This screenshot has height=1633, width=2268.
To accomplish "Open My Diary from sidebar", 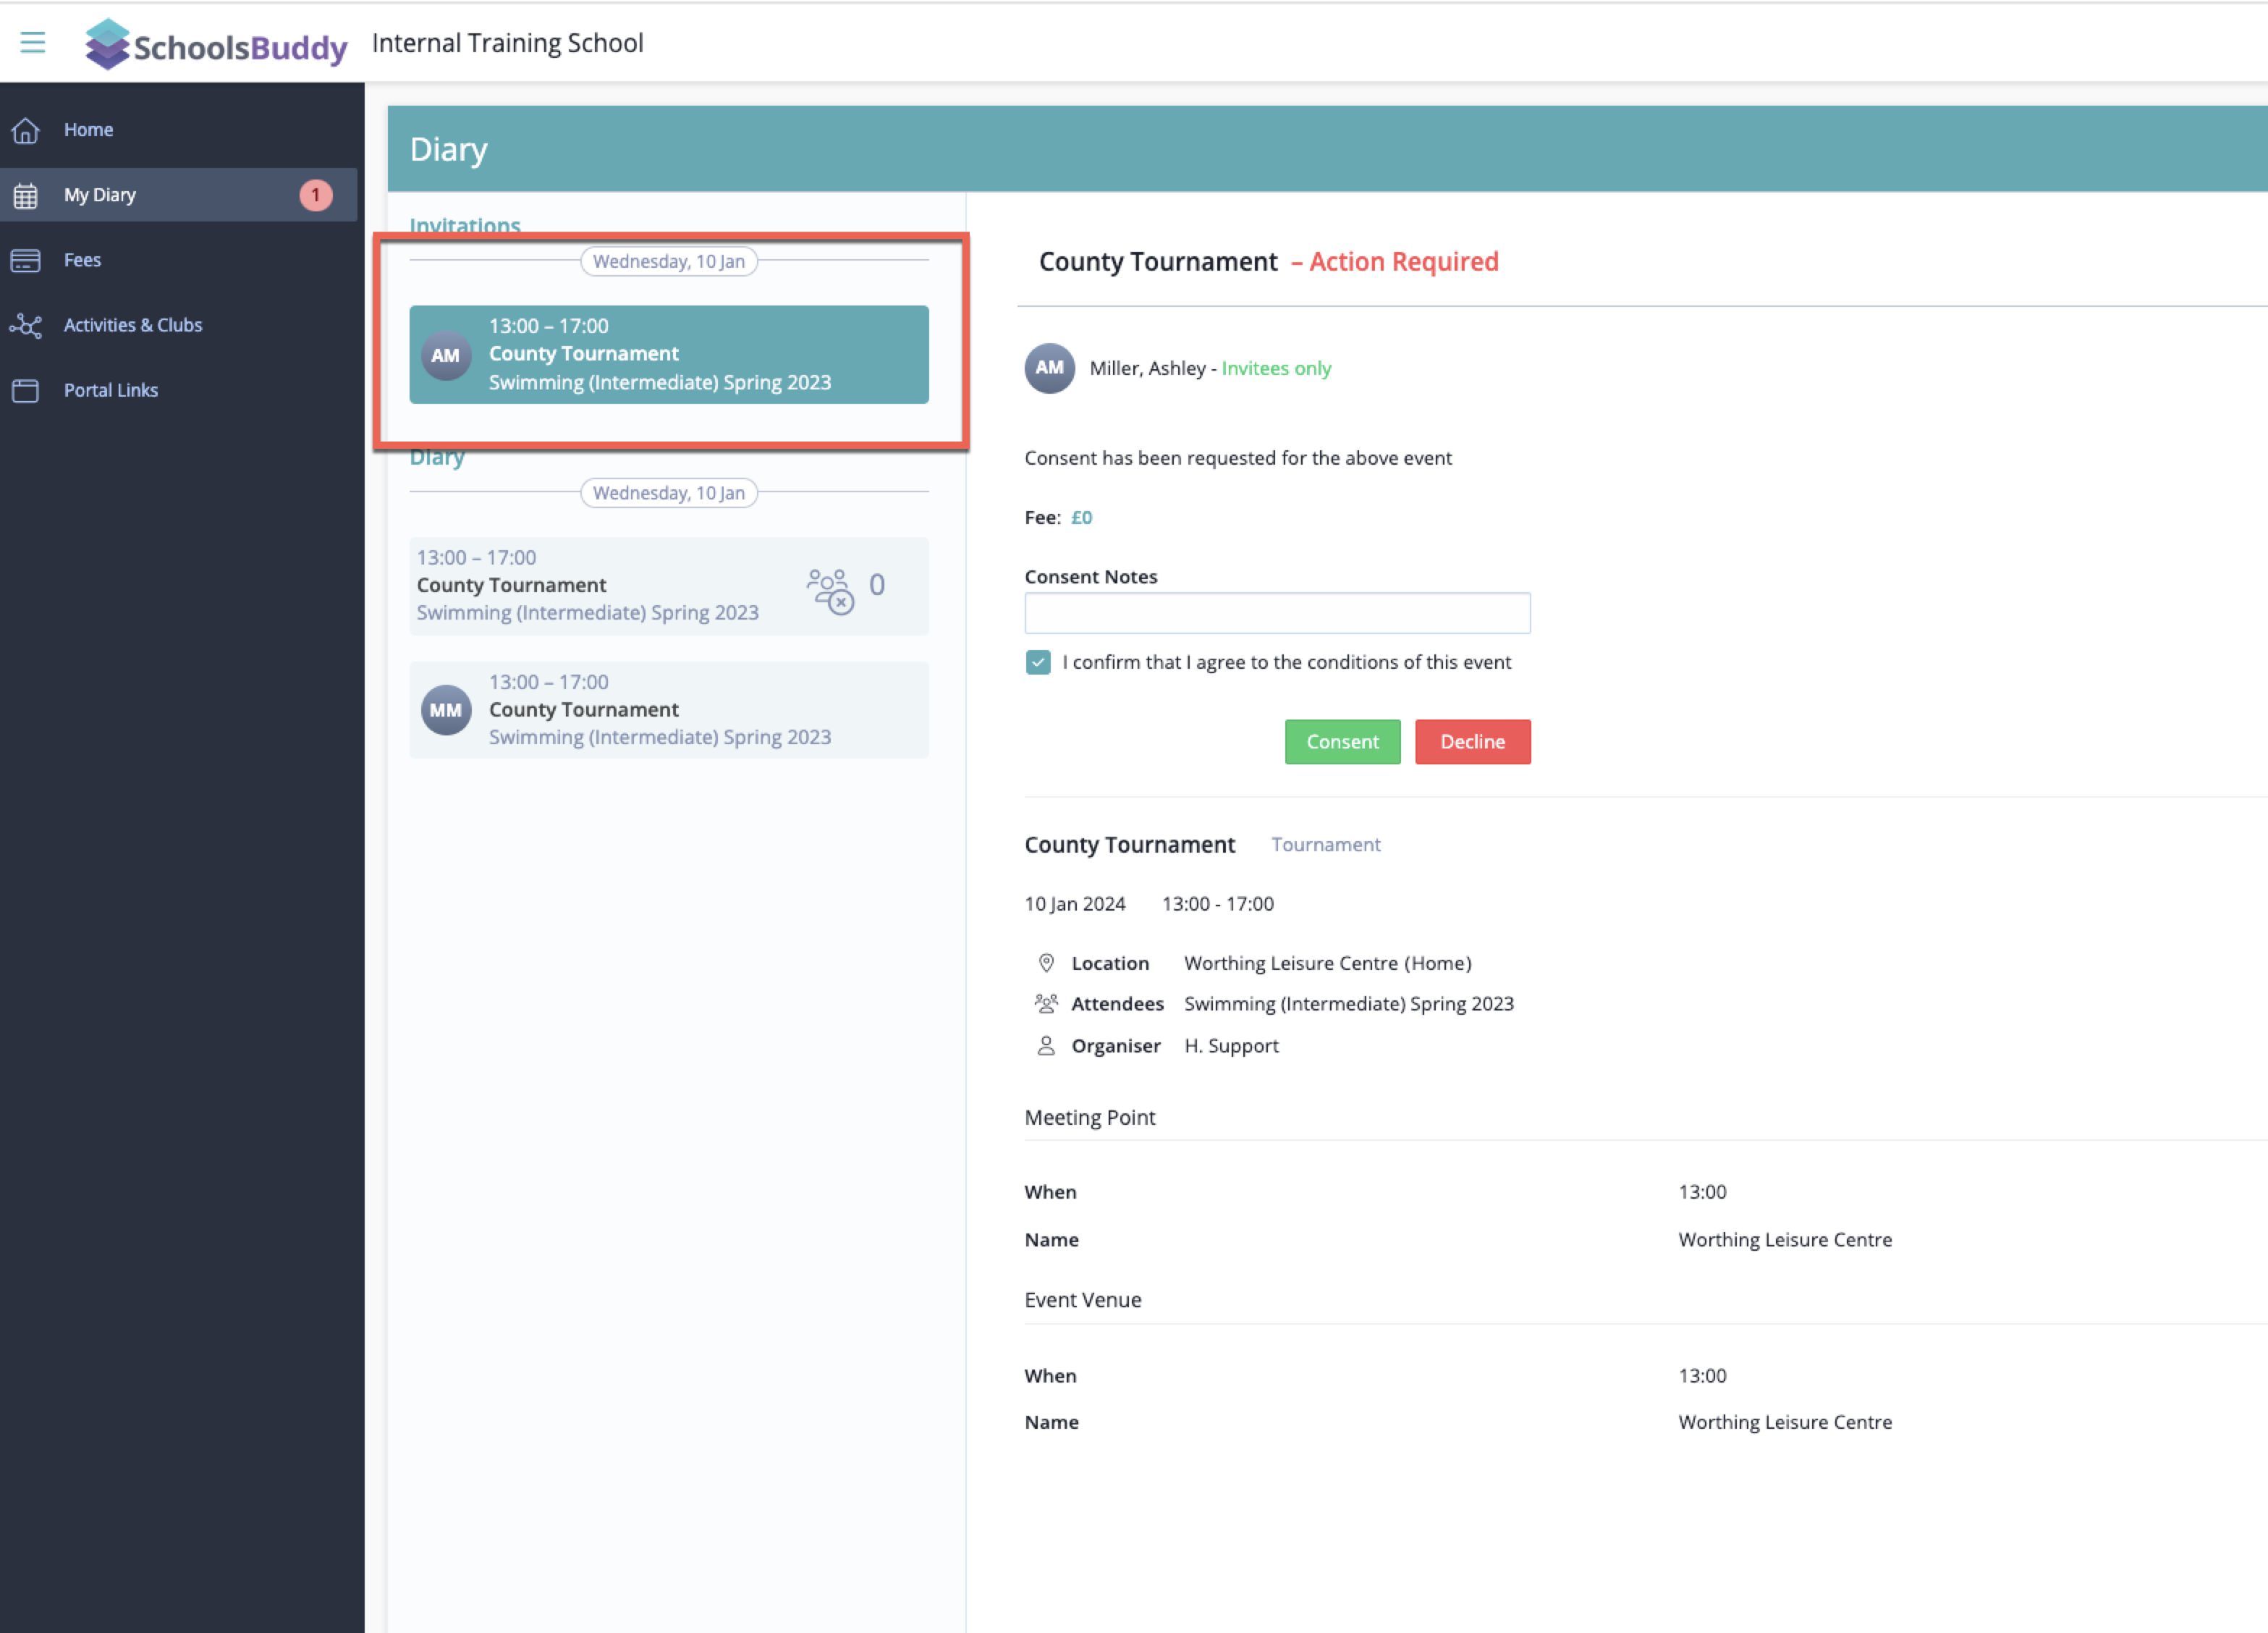I will pyautogui.click(x=100, y=195).
